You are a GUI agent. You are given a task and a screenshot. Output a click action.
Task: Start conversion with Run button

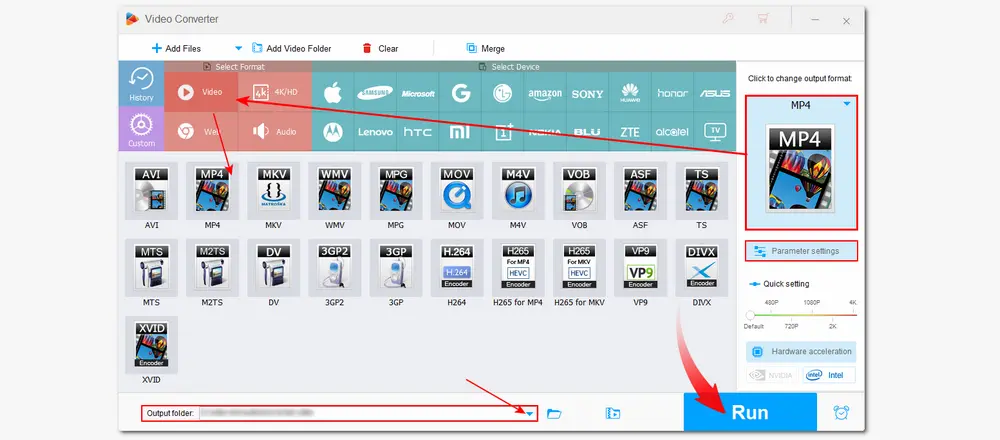tap(750, 412)
